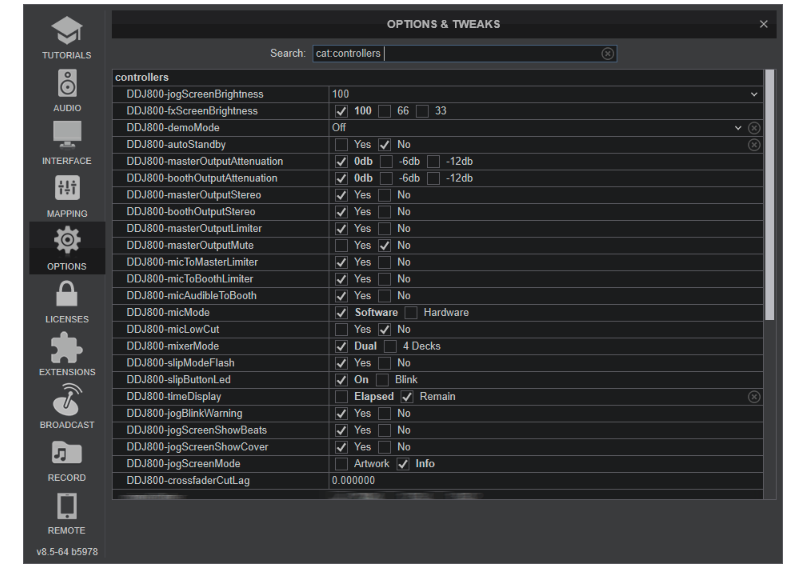Select the Options gear icon
The image size is (804, 582).
[x=67, y=240]
